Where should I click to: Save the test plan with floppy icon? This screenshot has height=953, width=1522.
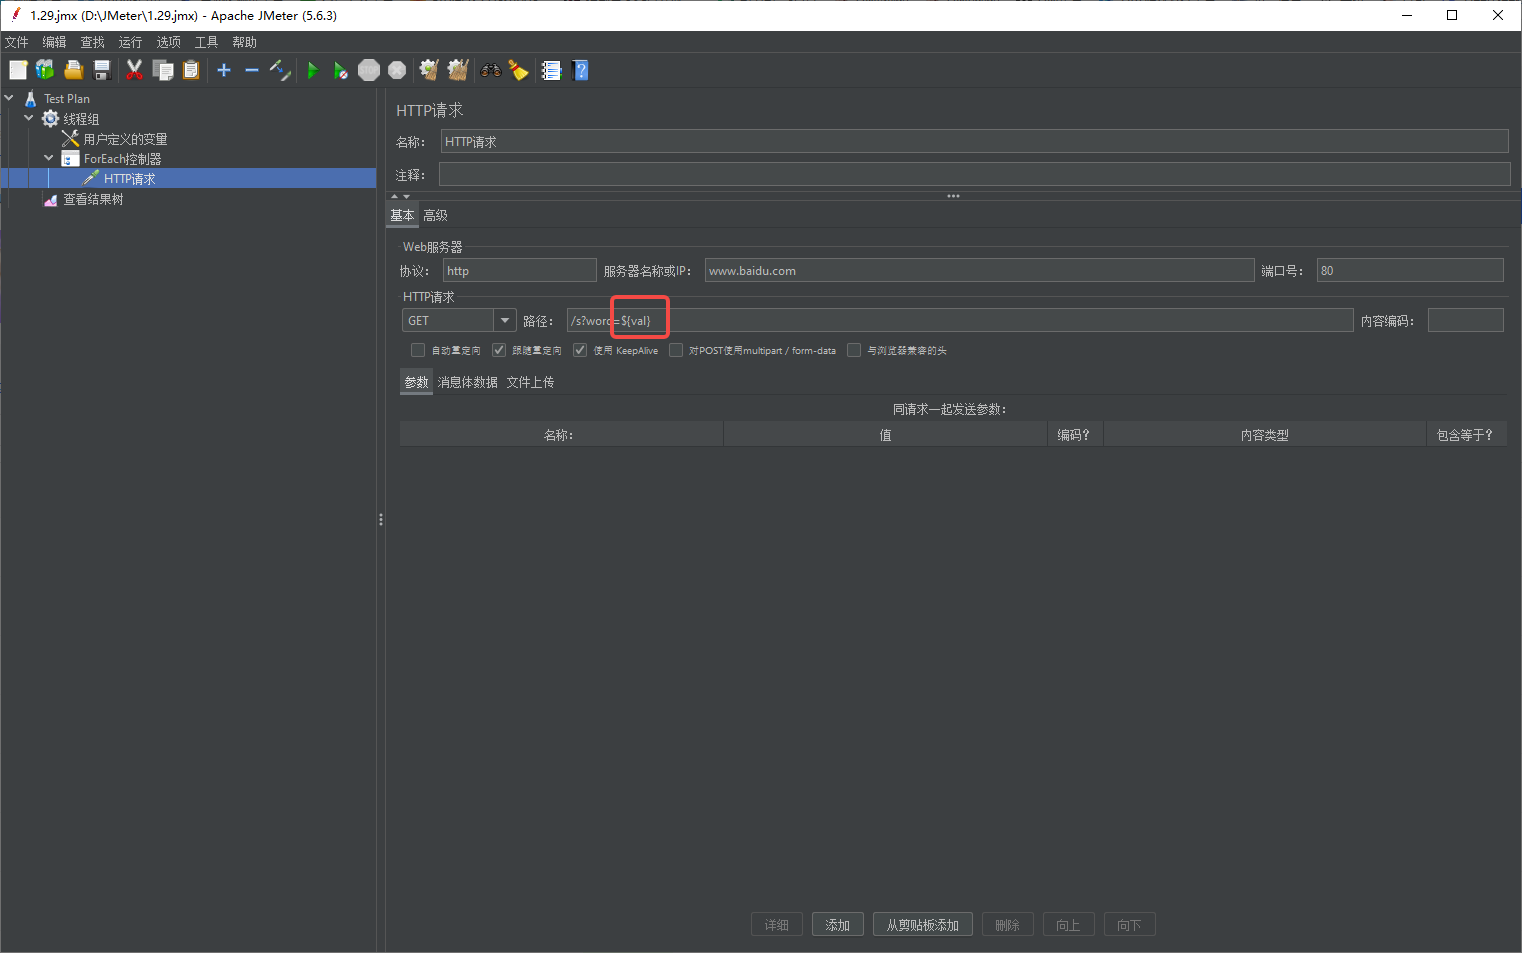(x=101, y=70)
